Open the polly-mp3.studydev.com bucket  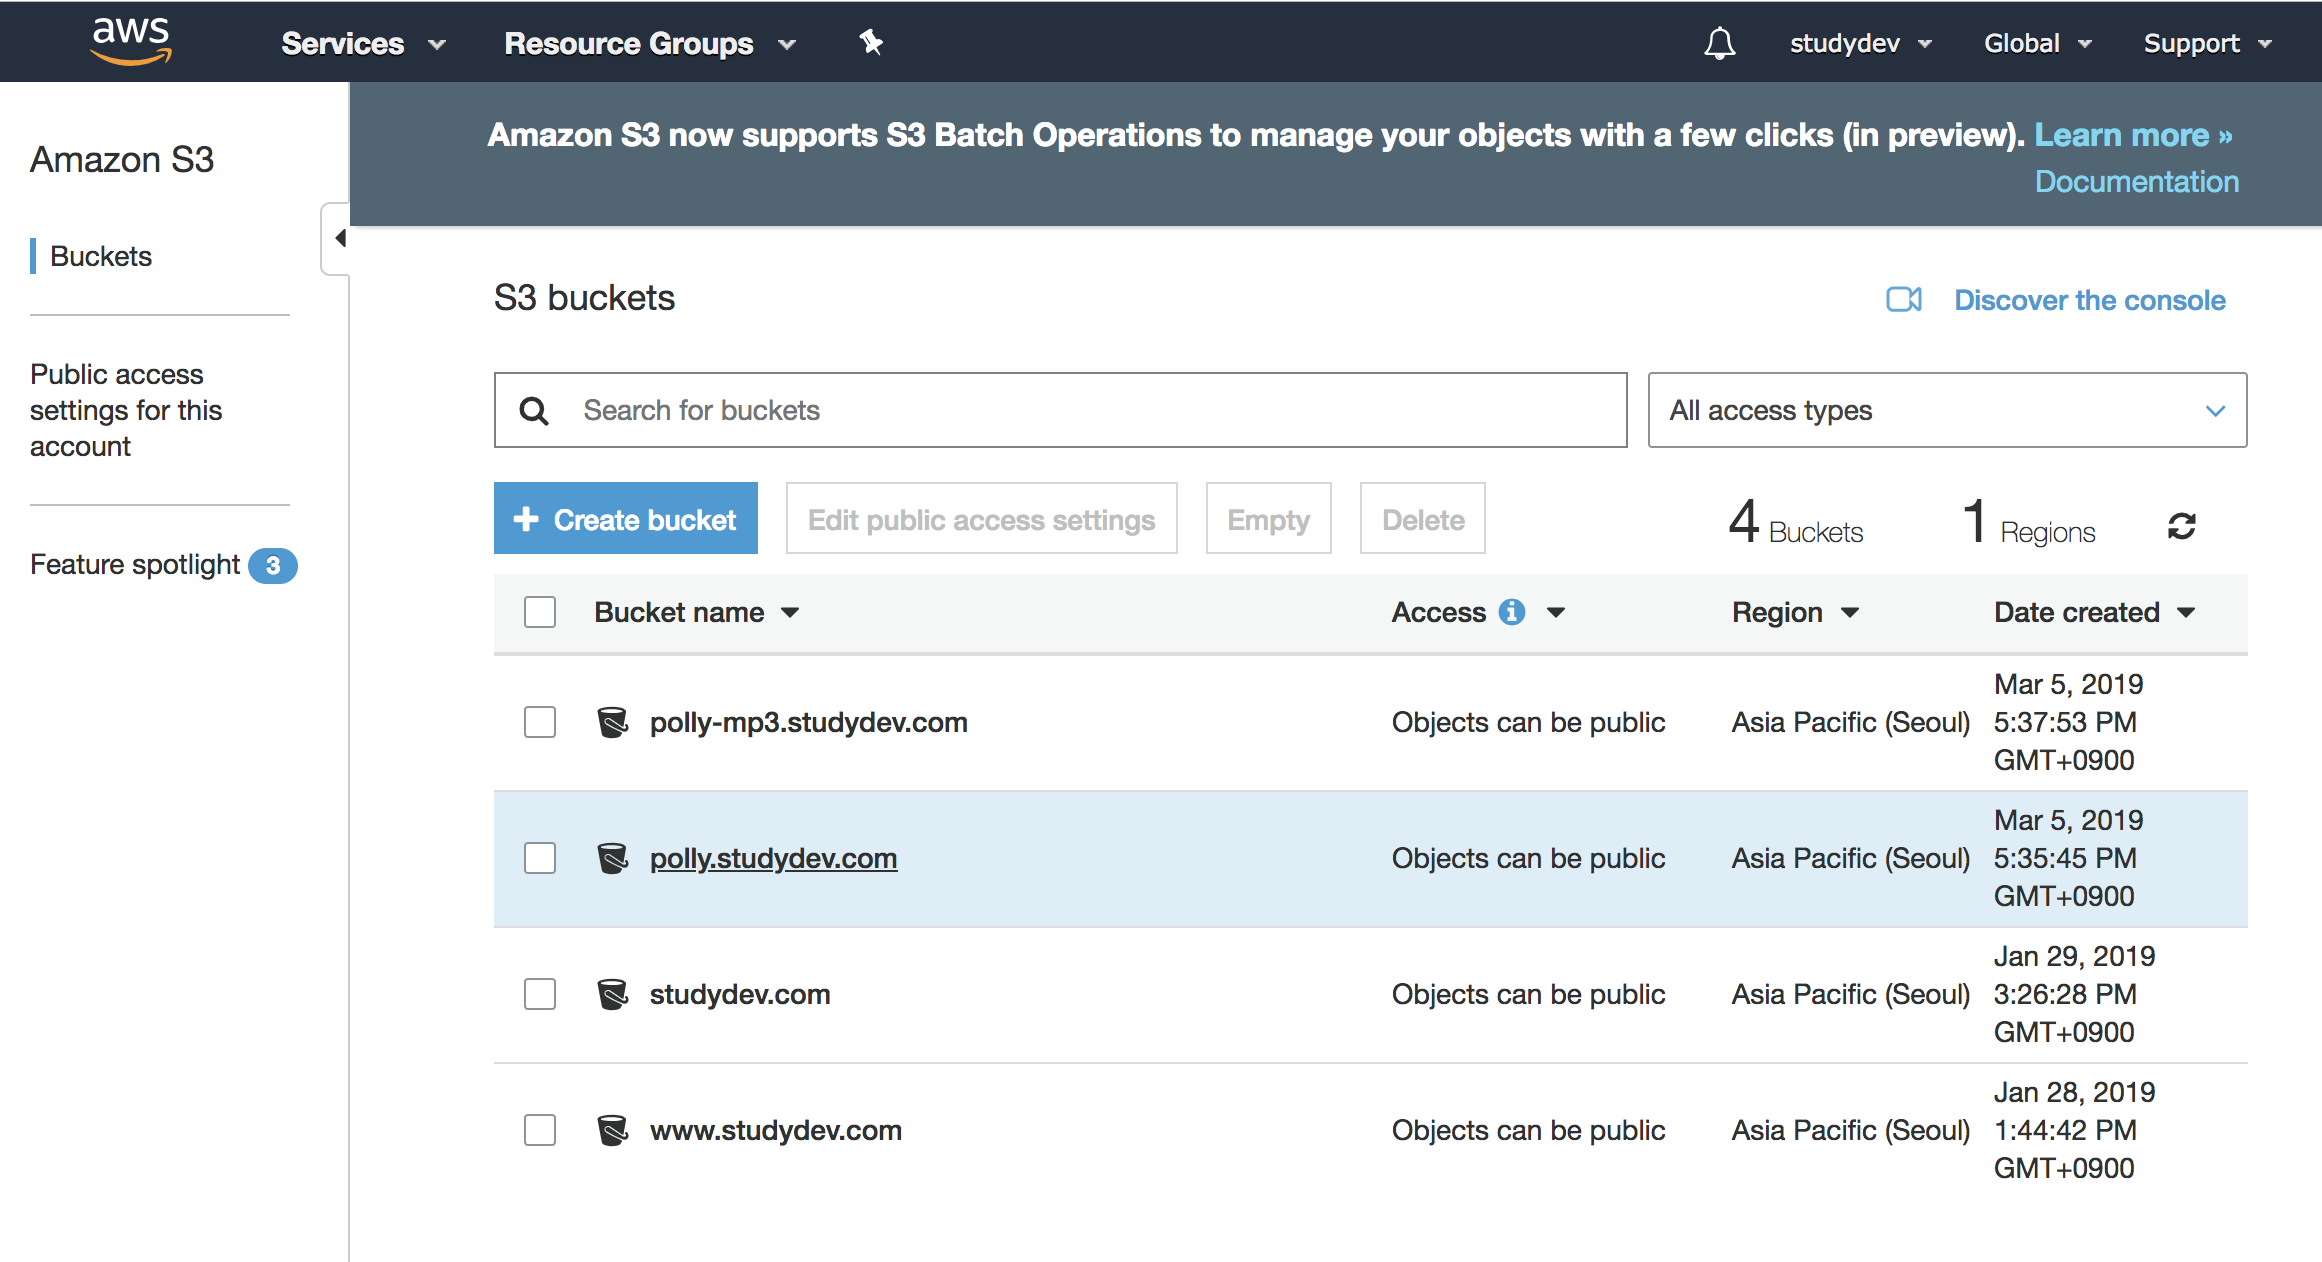click(x=809, y=722)
